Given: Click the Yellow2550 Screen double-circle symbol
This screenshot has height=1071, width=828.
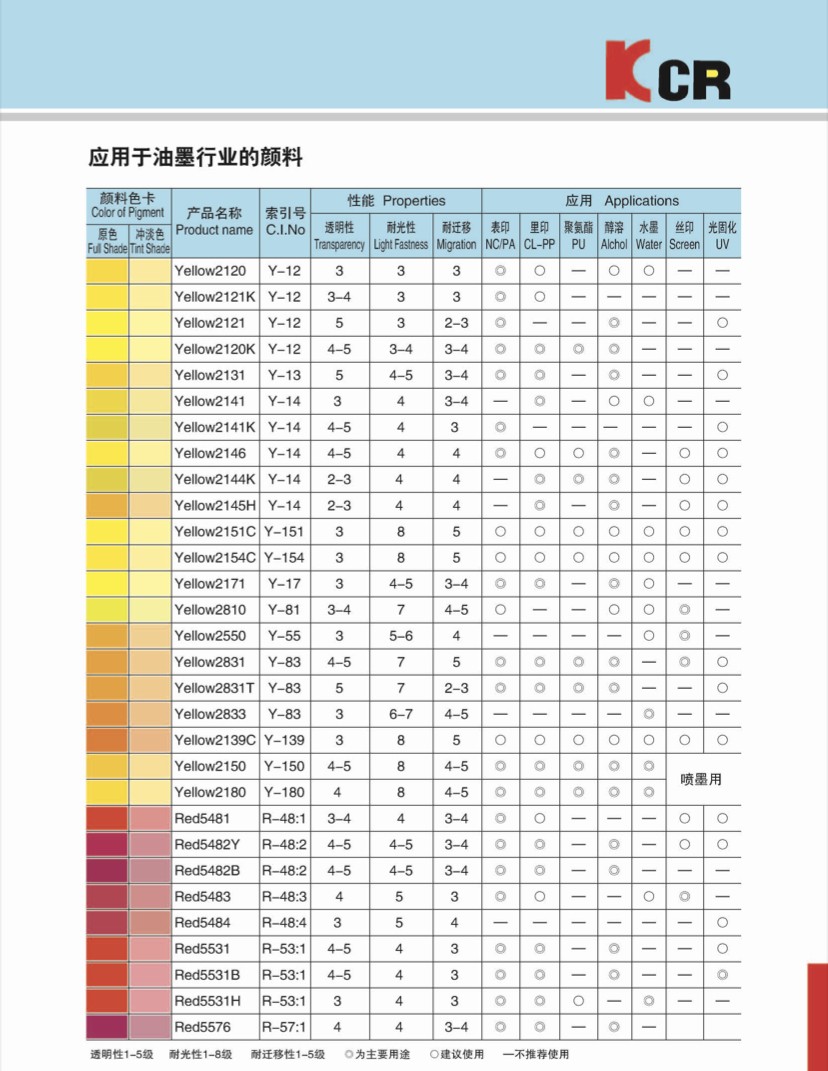Looking at the screenshot, I should click(684, 635).
